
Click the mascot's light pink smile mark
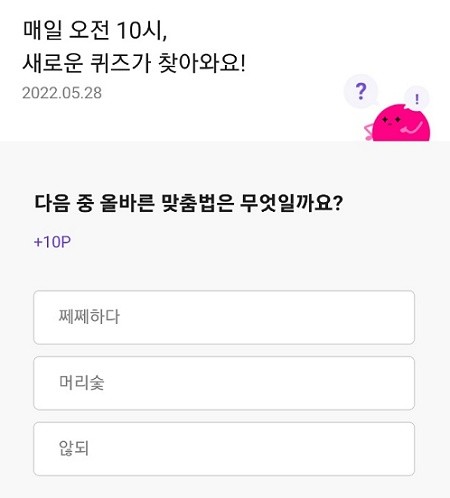[413, 128]
